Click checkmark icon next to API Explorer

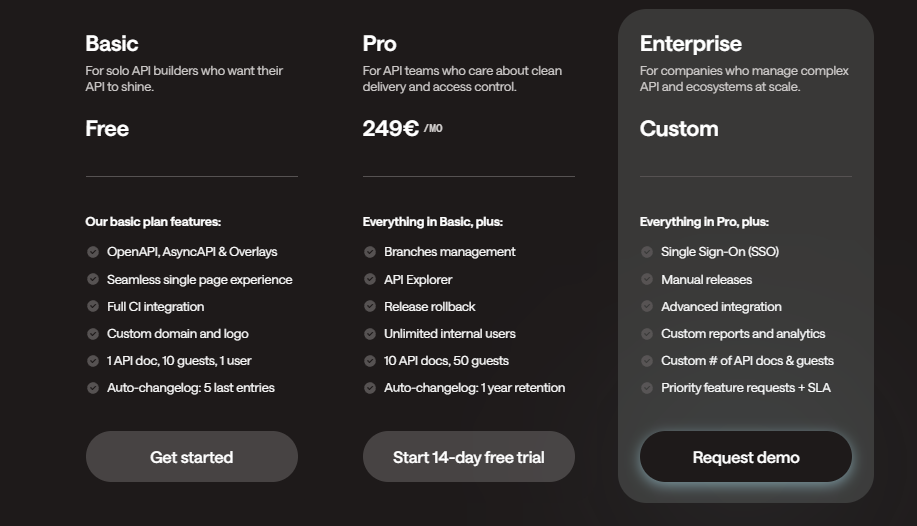click(370, 279)
